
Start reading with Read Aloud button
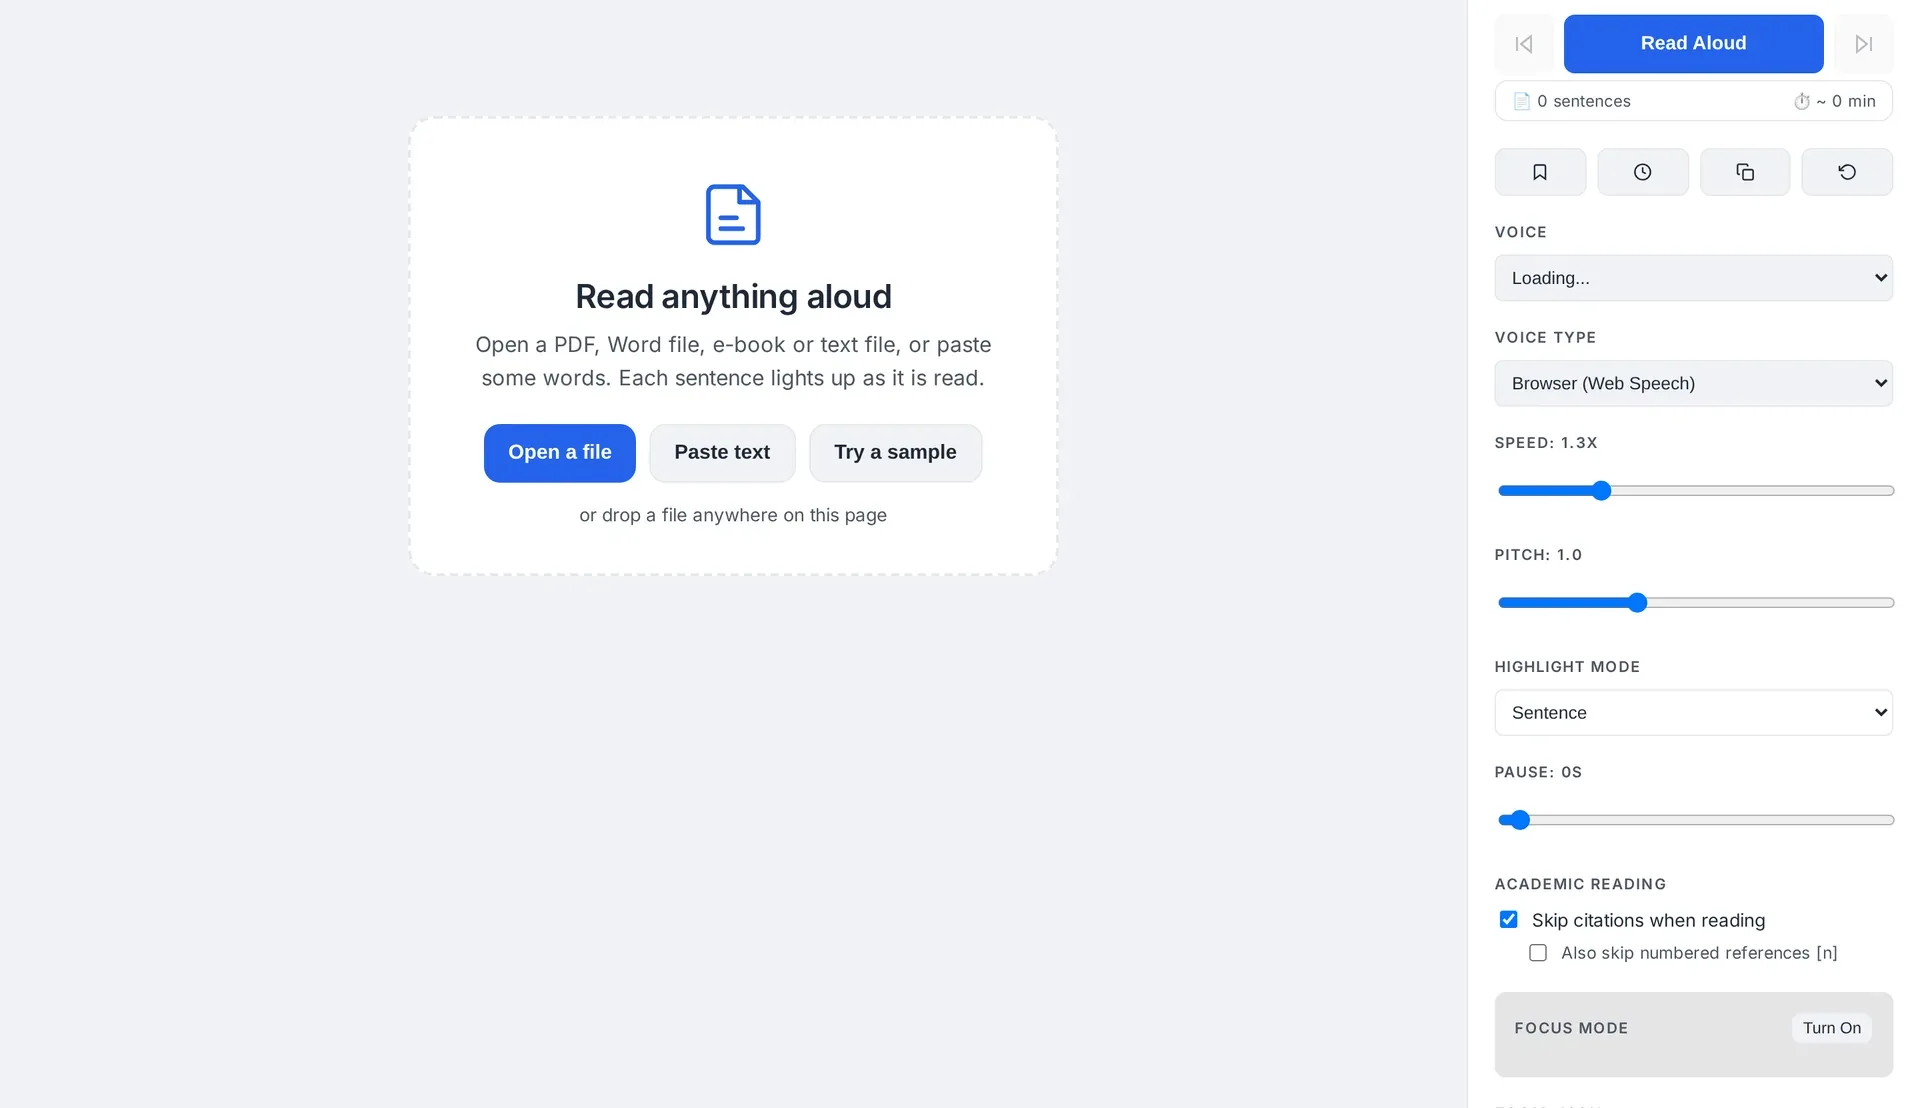point(1693,44)
